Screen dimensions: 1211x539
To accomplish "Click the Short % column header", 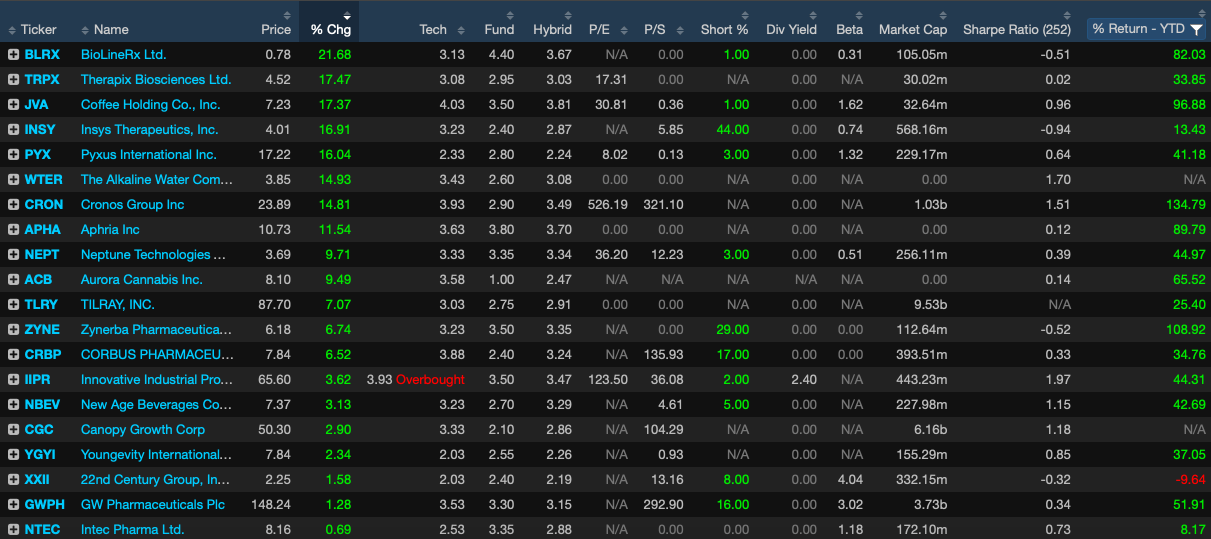I will click(724, 29).
